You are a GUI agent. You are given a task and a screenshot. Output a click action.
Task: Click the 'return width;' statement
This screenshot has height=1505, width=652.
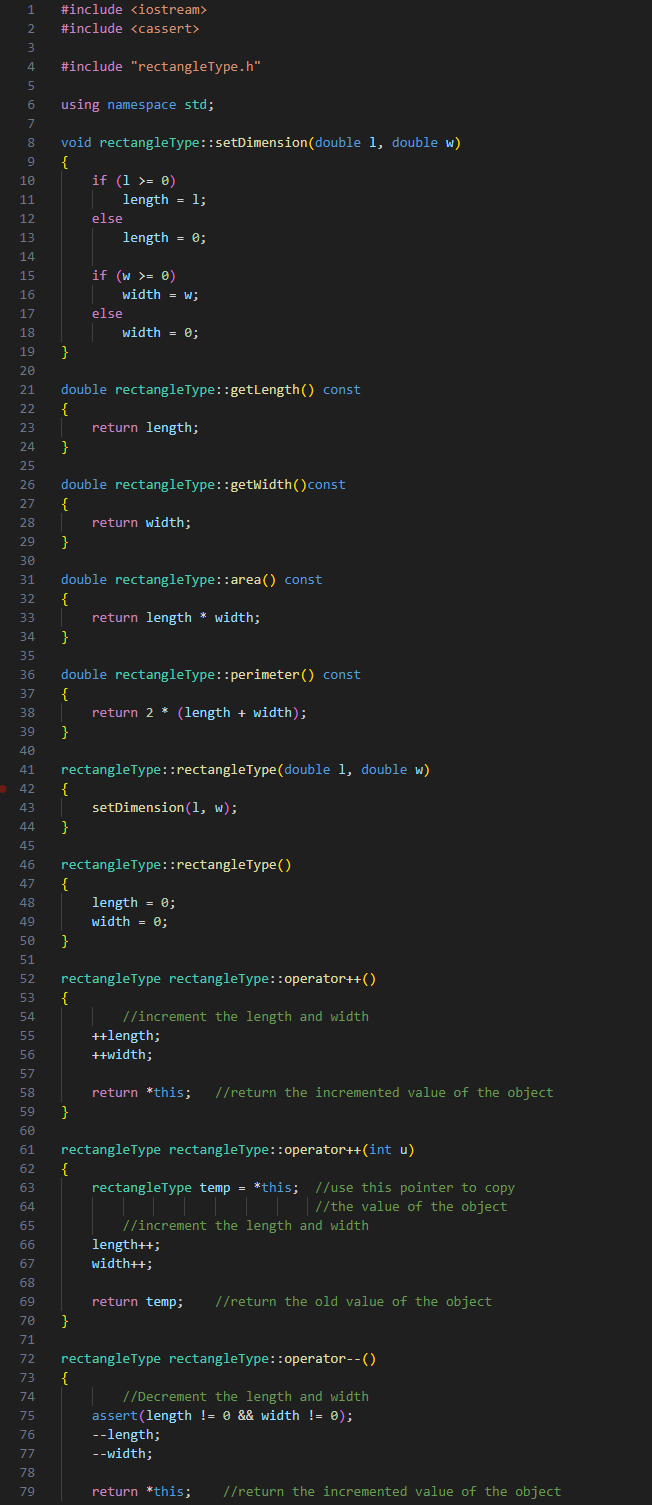[x=142, y=522]
